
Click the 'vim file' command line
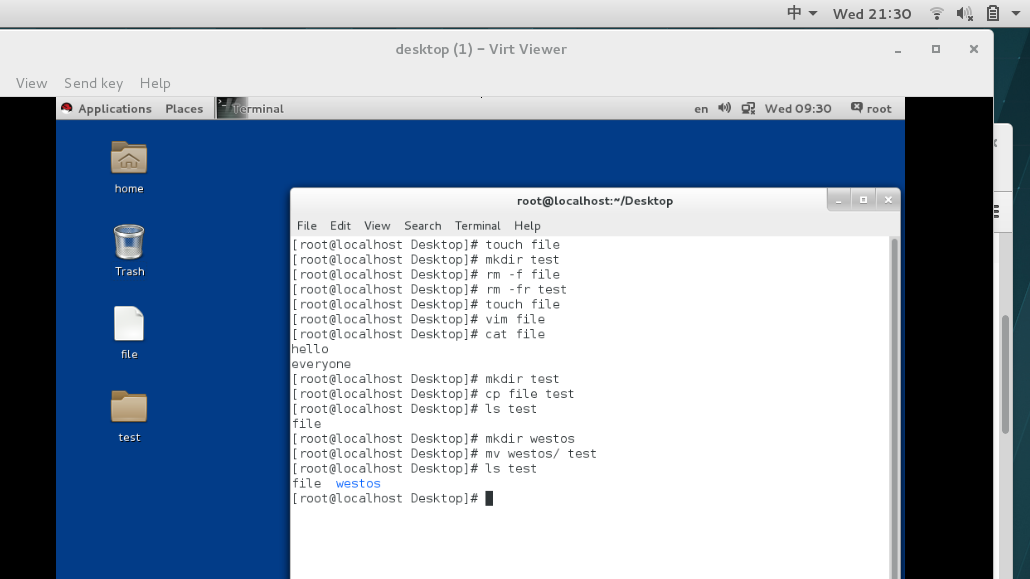418,319
